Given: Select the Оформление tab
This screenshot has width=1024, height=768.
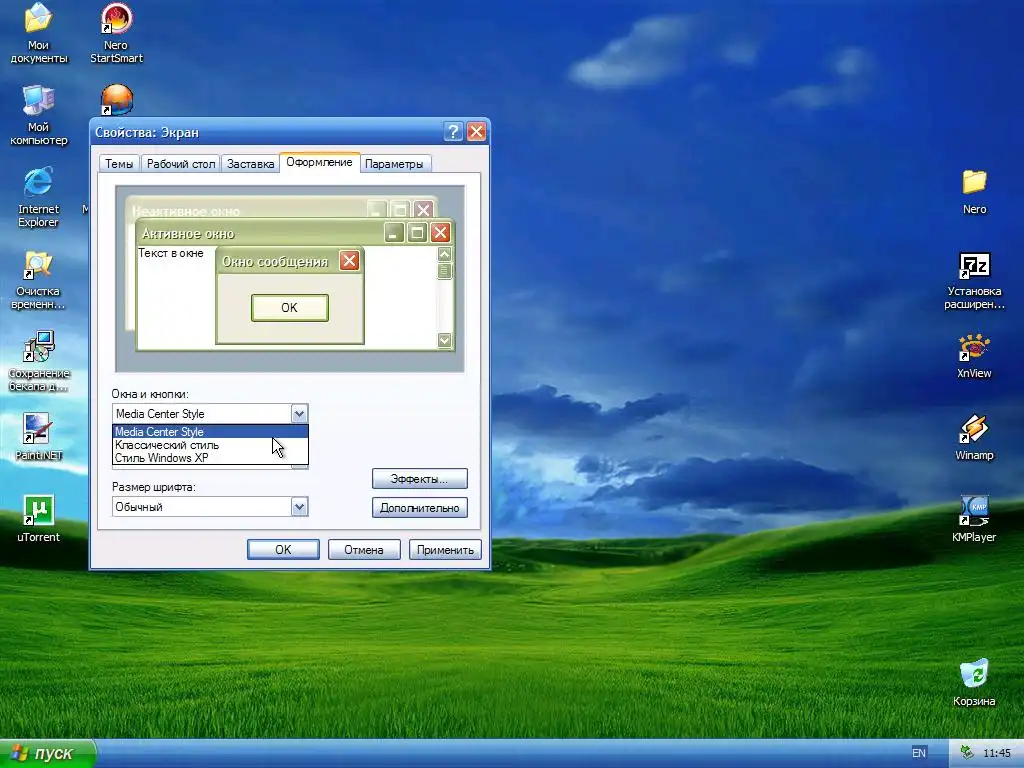Looking at the screenshot, I should 319,162.
